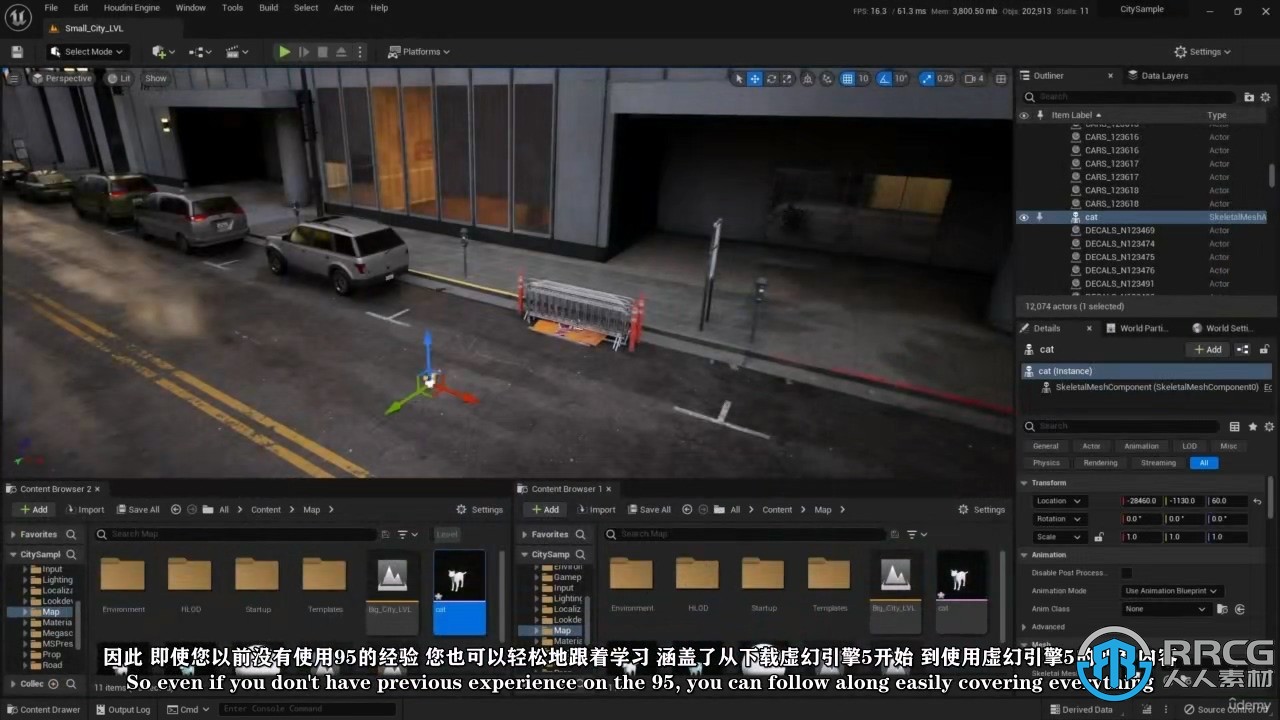This screenshot has height=720, width=1280.
Task: Open filter options in Content Browser 2
Action: point(407,535)
